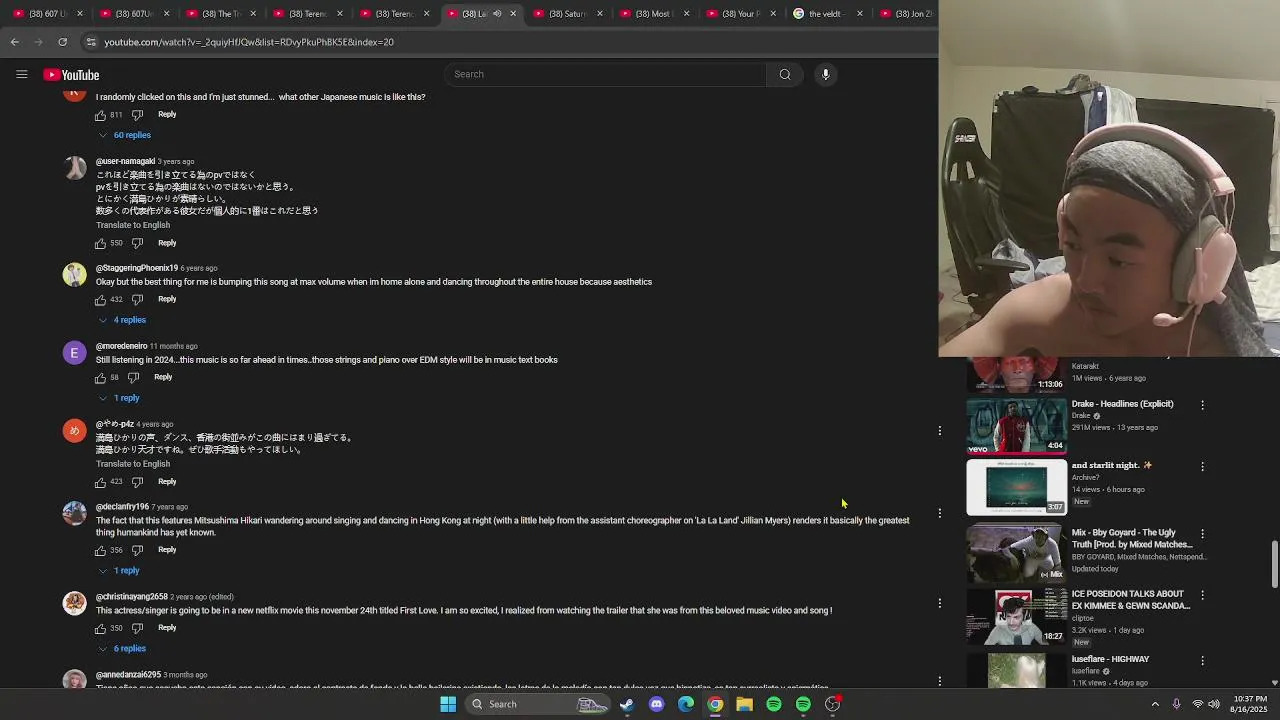Dislike the @StaggeringPhoenix19 comment
This screenshot has height=720, width=1280.
(x=137, y=300)
